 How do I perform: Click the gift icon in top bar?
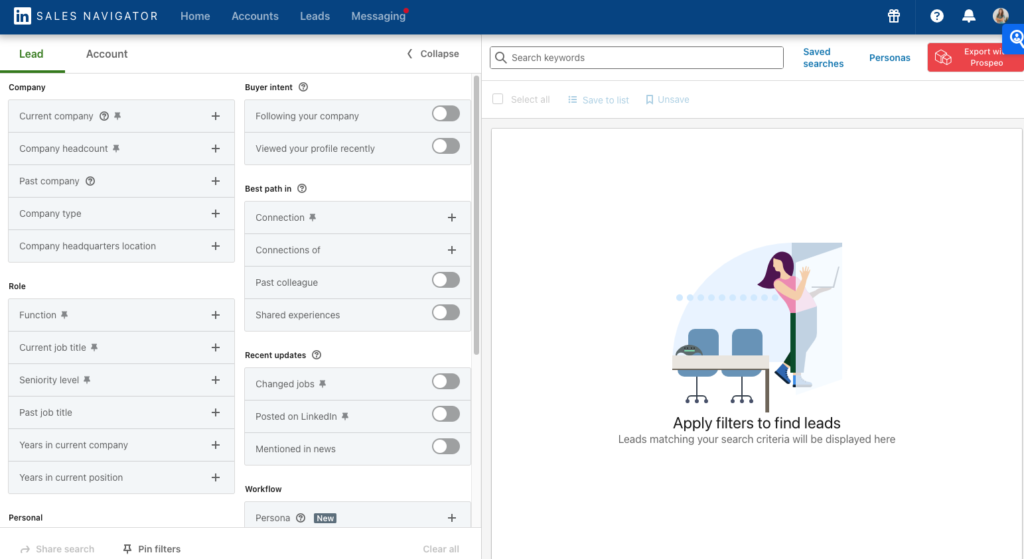coord(894,16)
